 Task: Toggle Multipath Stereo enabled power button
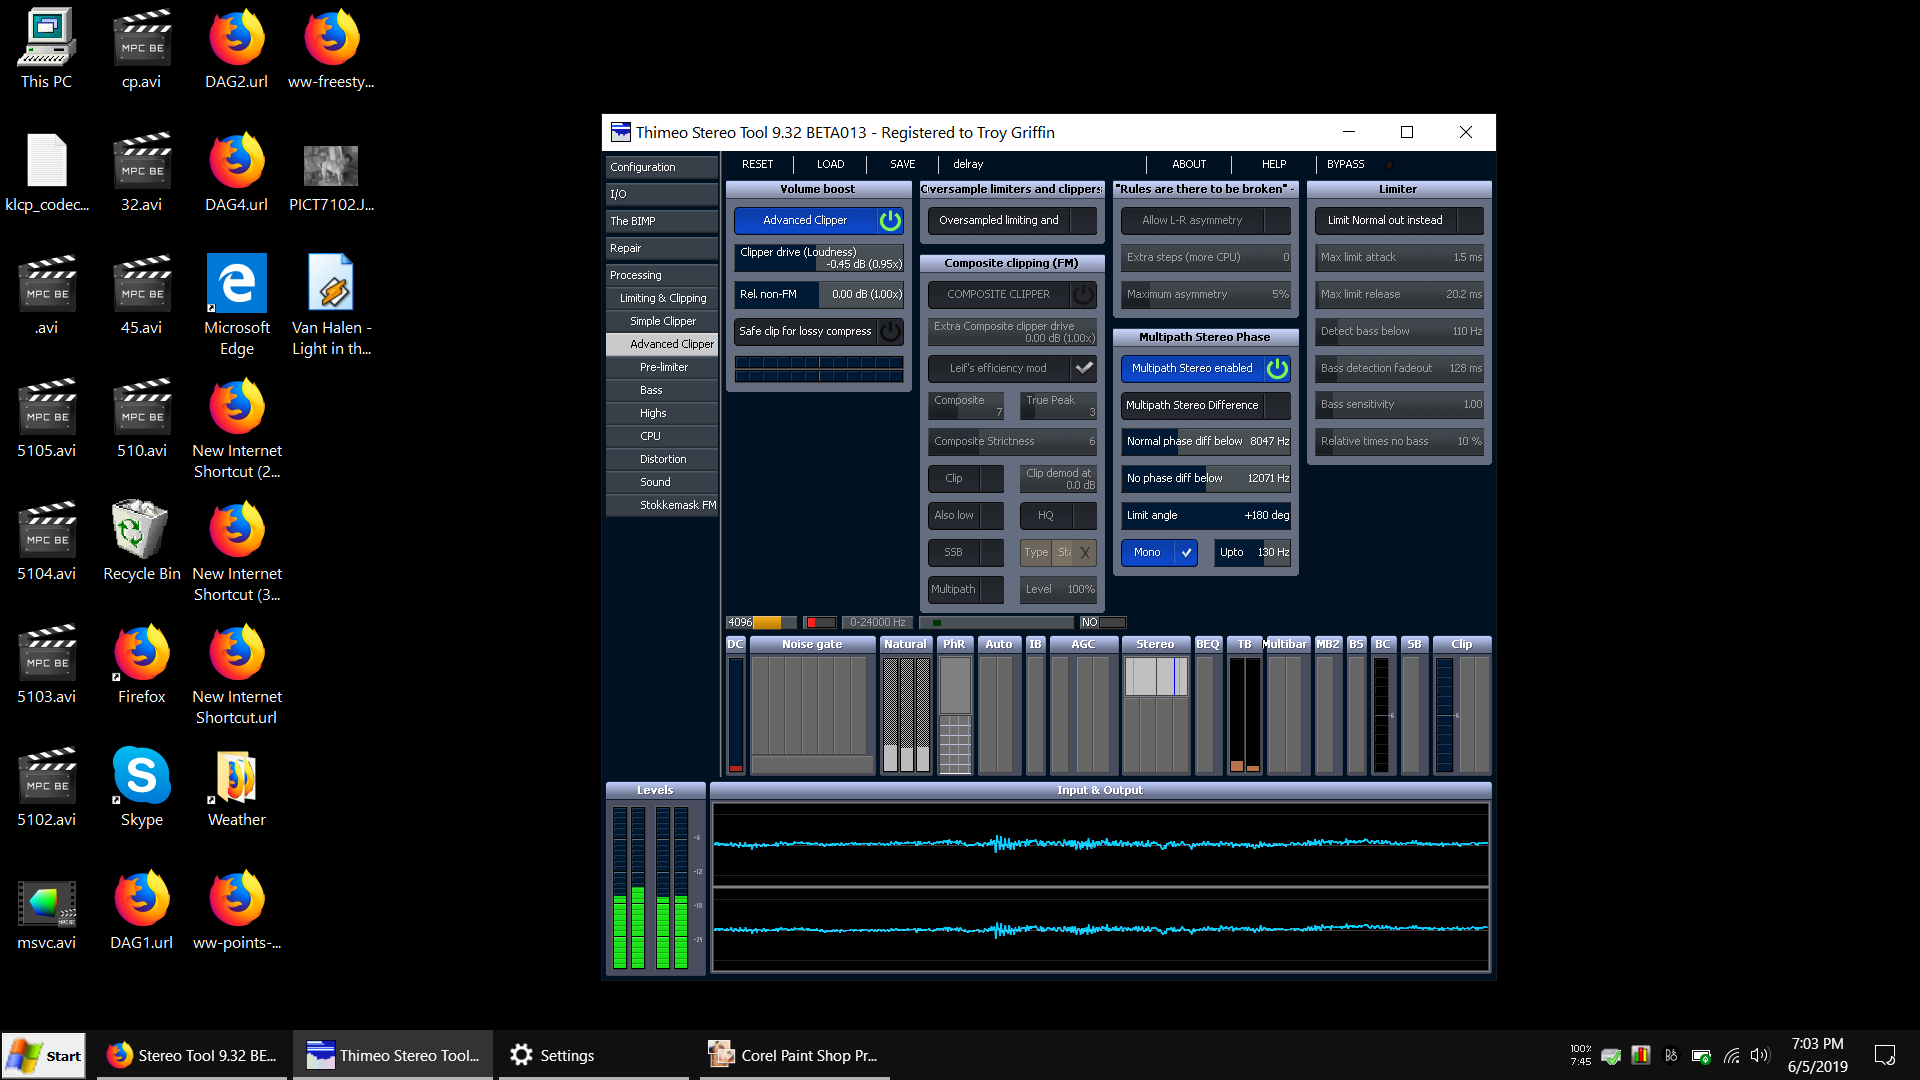[1277, 368]
